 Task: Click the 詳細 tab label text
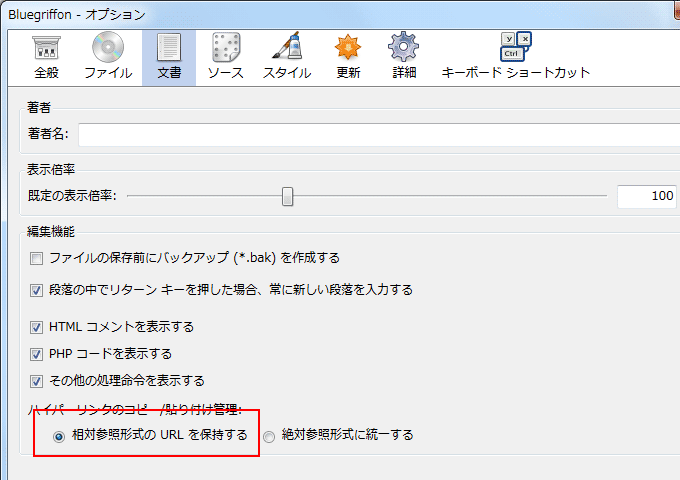click(404, 72)
